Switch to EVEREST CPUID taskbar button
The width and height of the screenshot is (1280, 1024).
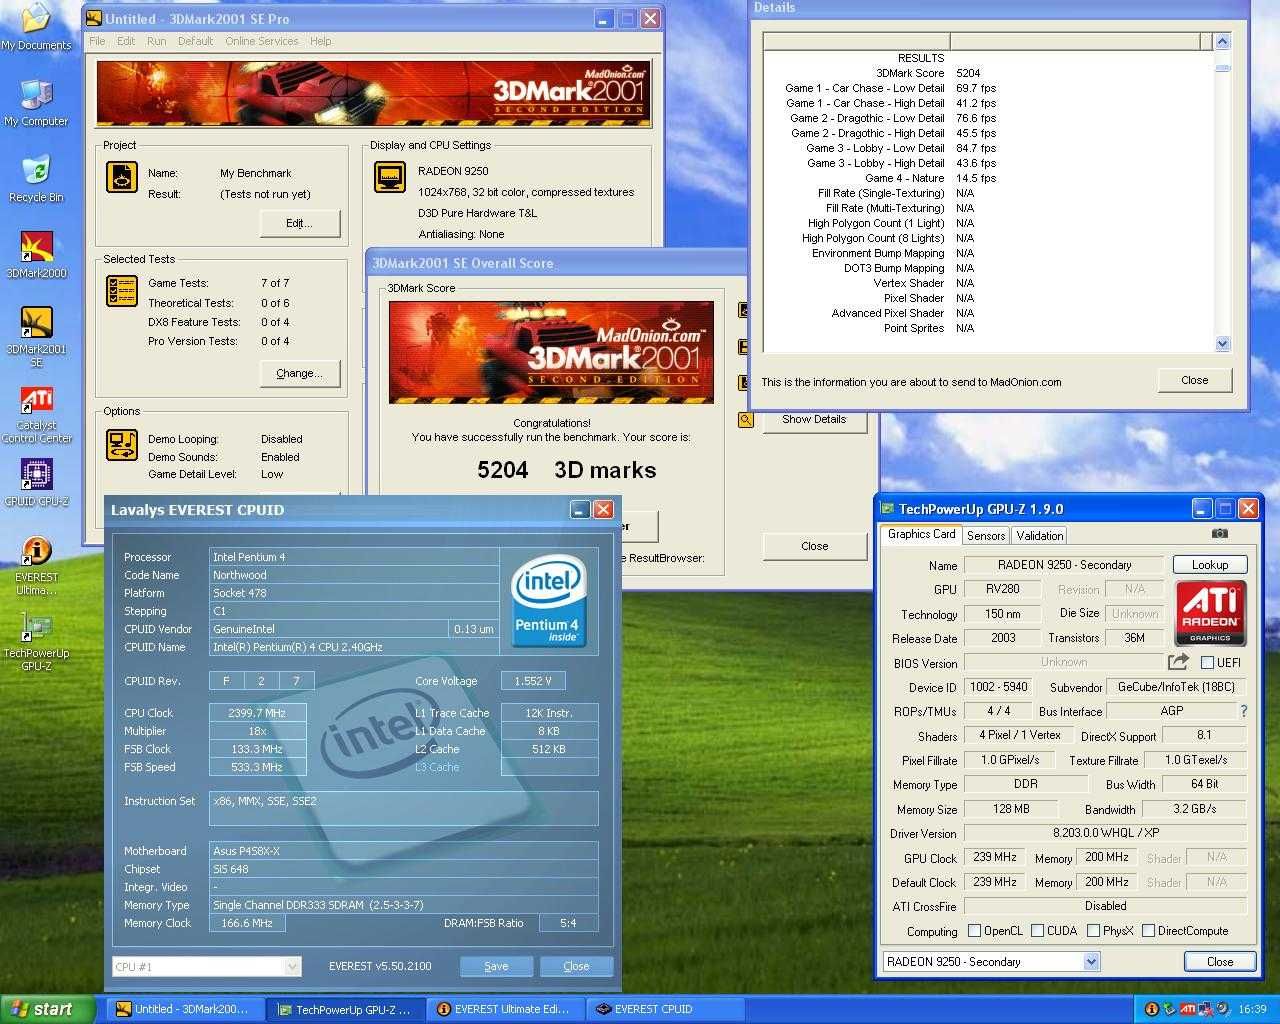pos(665,1009)
